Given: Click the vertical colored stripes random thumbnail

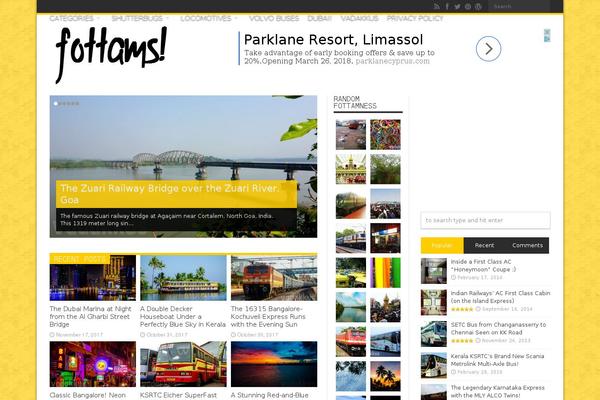Looking at the screenshot, I should pyautogui.click(x=385, y=273).
